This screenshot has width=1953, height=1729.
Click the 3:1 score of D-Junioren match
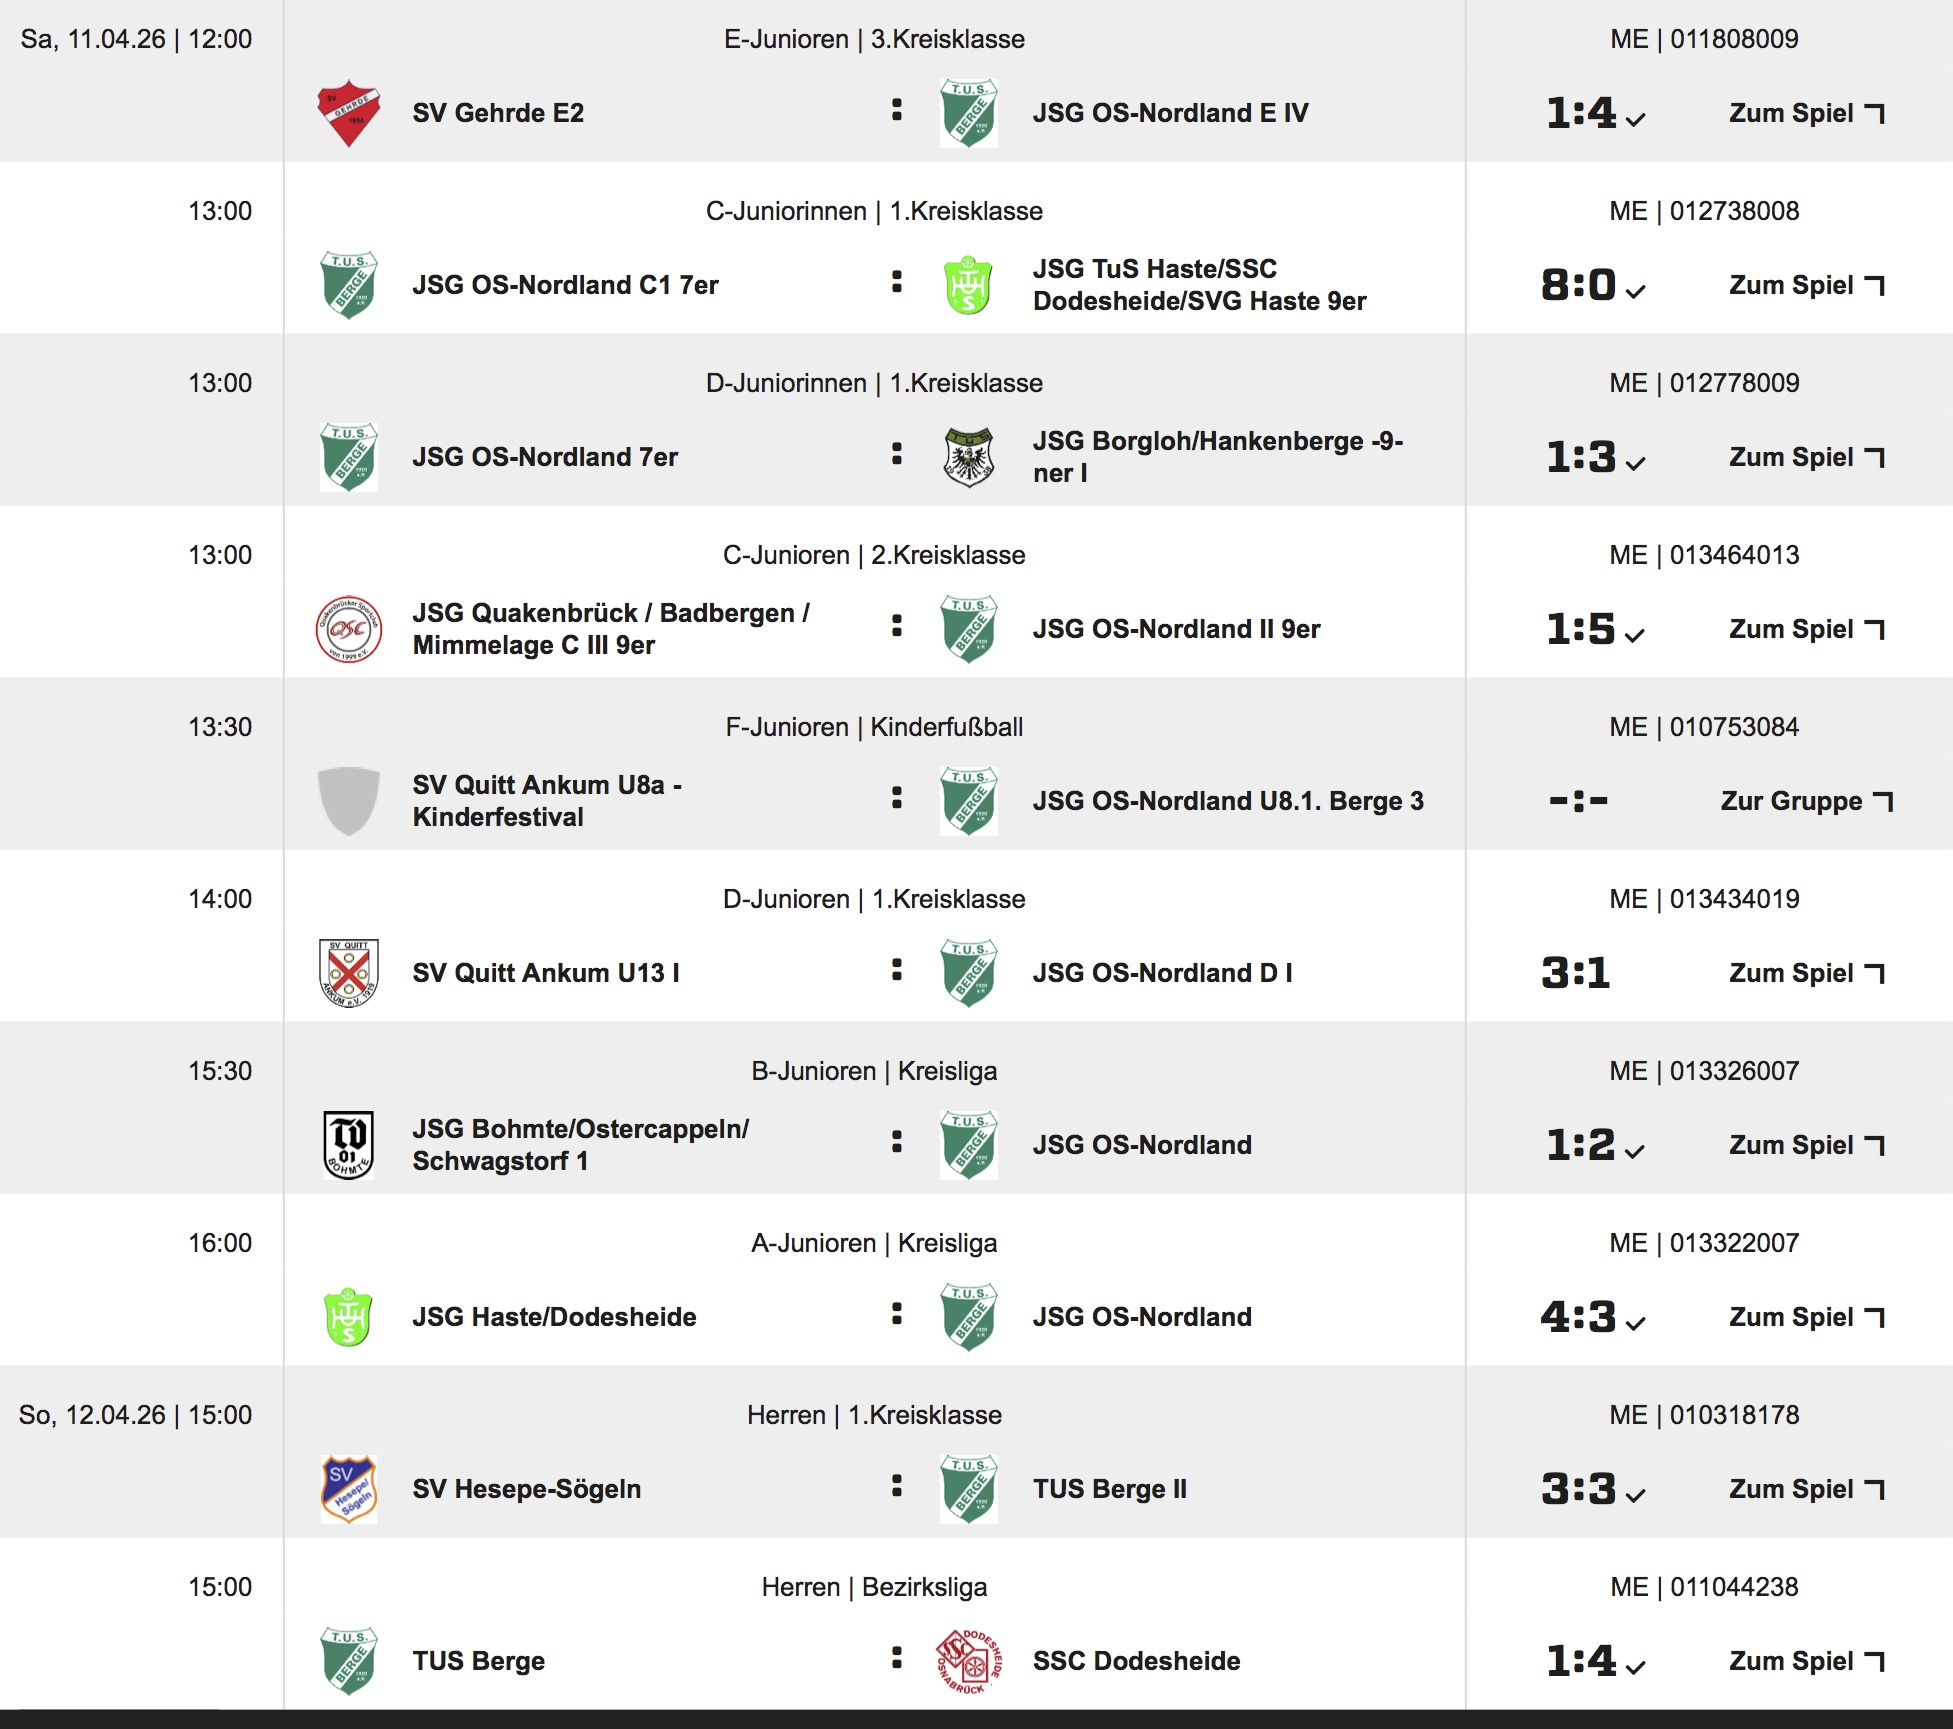pyautogui.click(x=1576, y=973)
